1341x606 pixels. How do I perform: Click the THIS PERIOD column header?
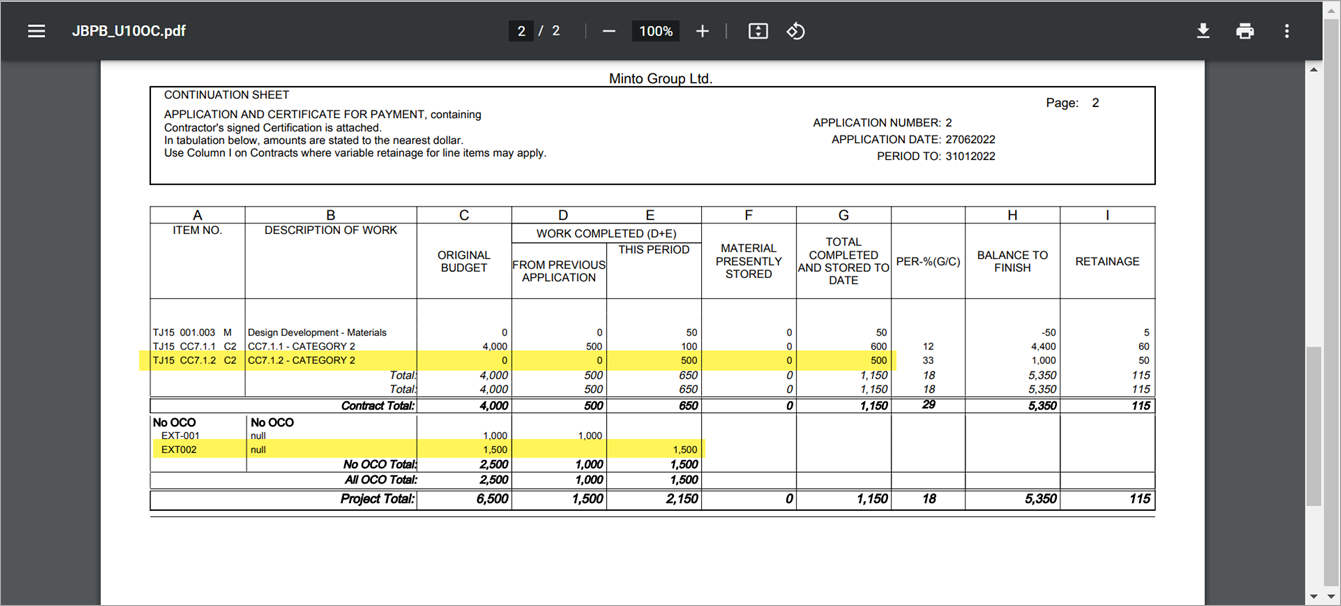pos(654,250)
